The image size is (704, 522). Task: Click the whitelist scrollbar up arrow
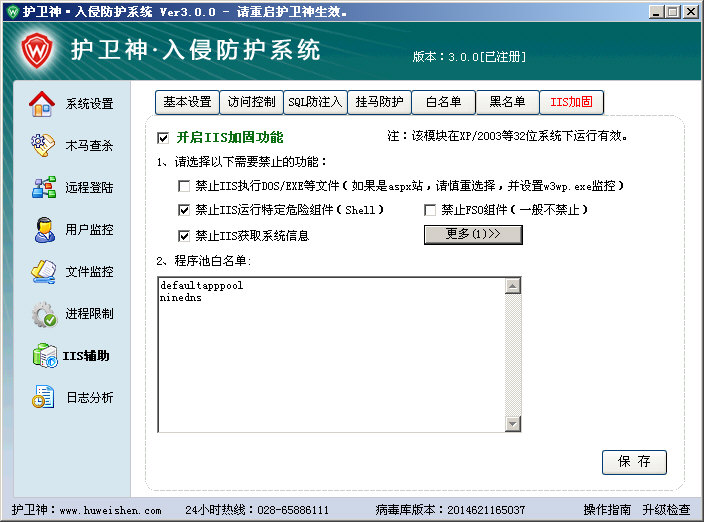(513, 286)
